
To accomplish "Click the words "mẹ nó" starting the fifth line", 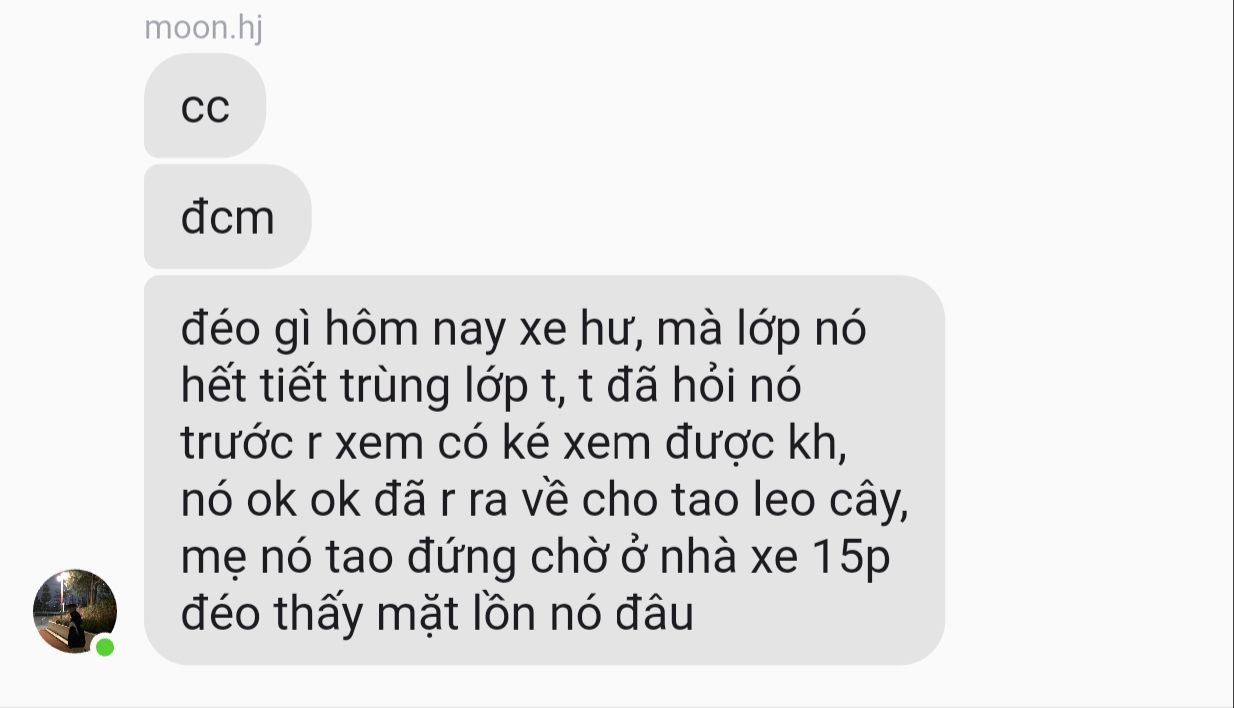I will pyautogui.click(x=246, y=557).
